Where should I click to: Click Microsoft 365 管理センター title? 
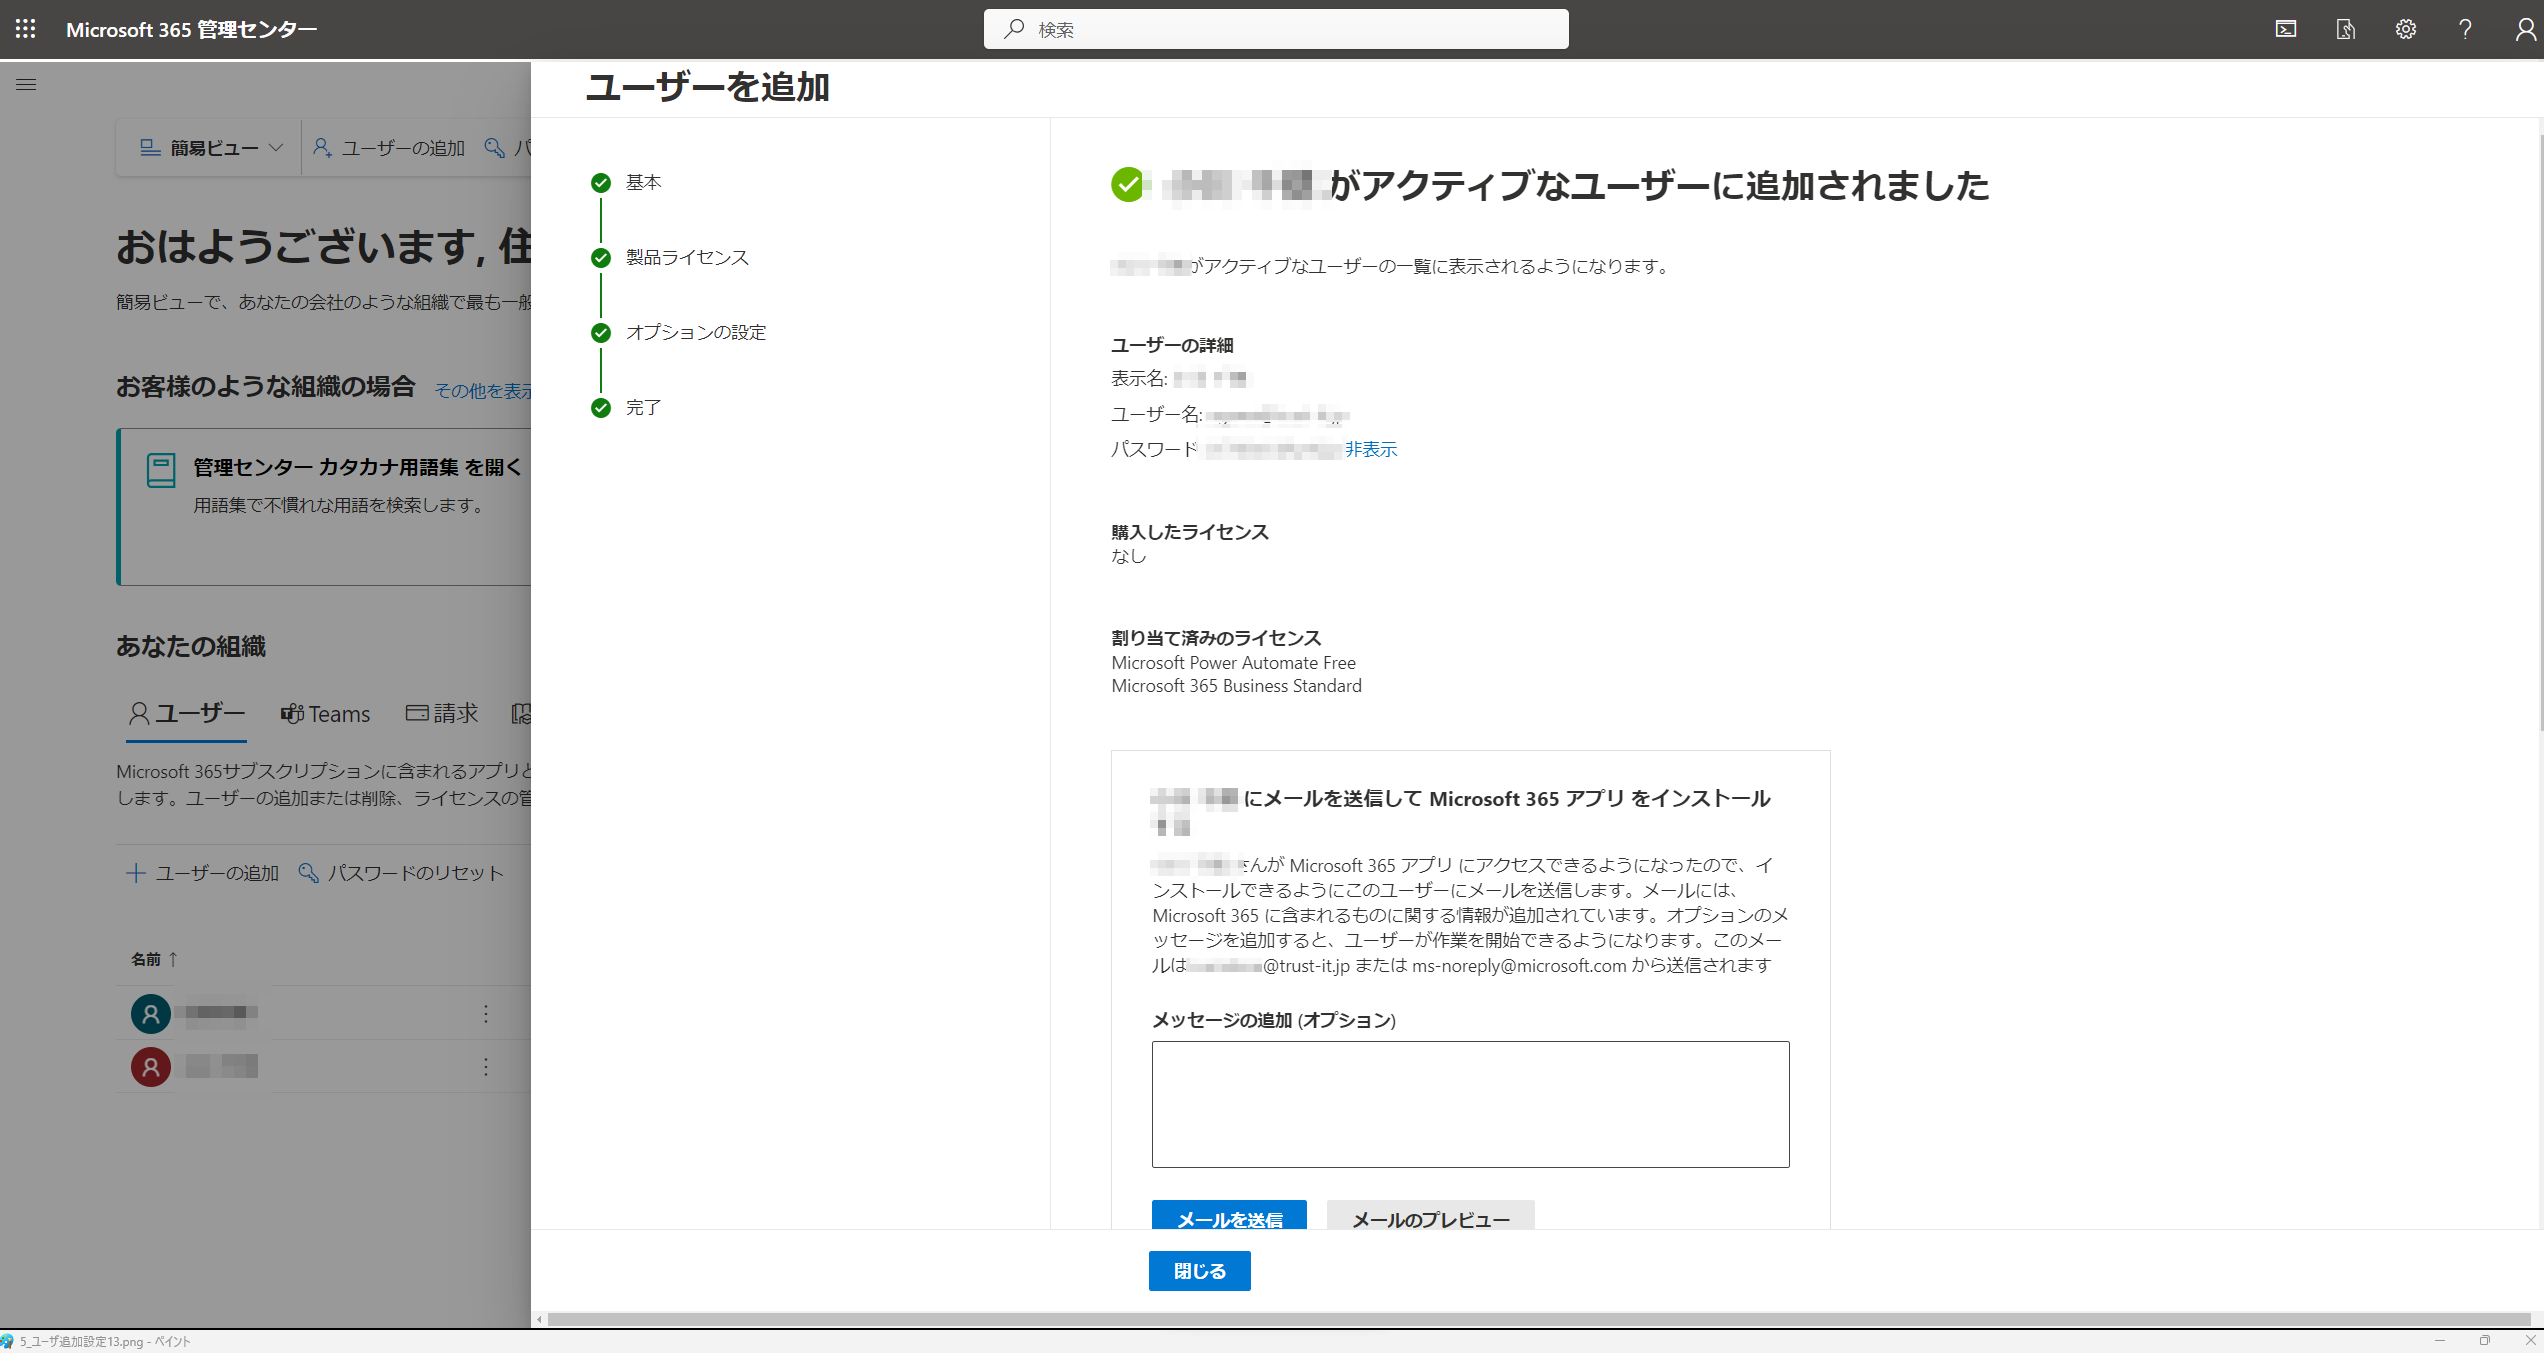pos(191,30)
